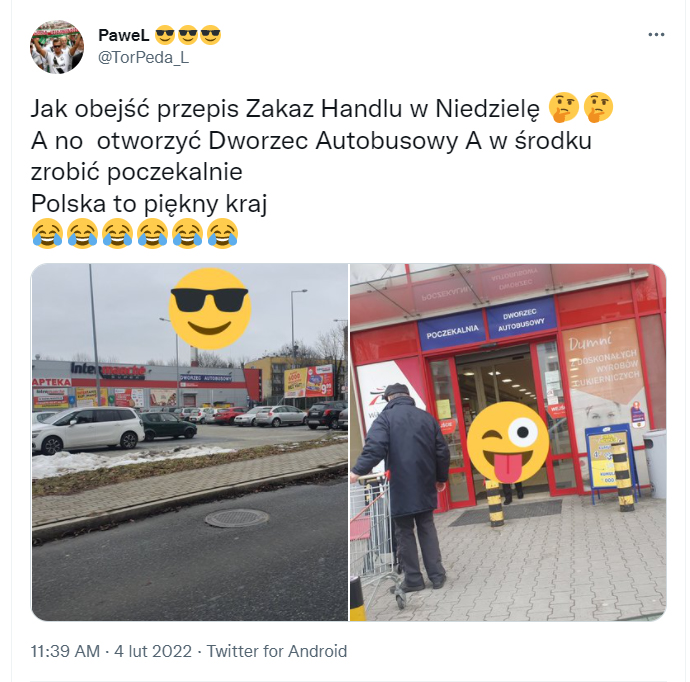The height and width of the screenshot is (682, 690).
Task: Click the white car in the left photo
Action: [88, 430]
